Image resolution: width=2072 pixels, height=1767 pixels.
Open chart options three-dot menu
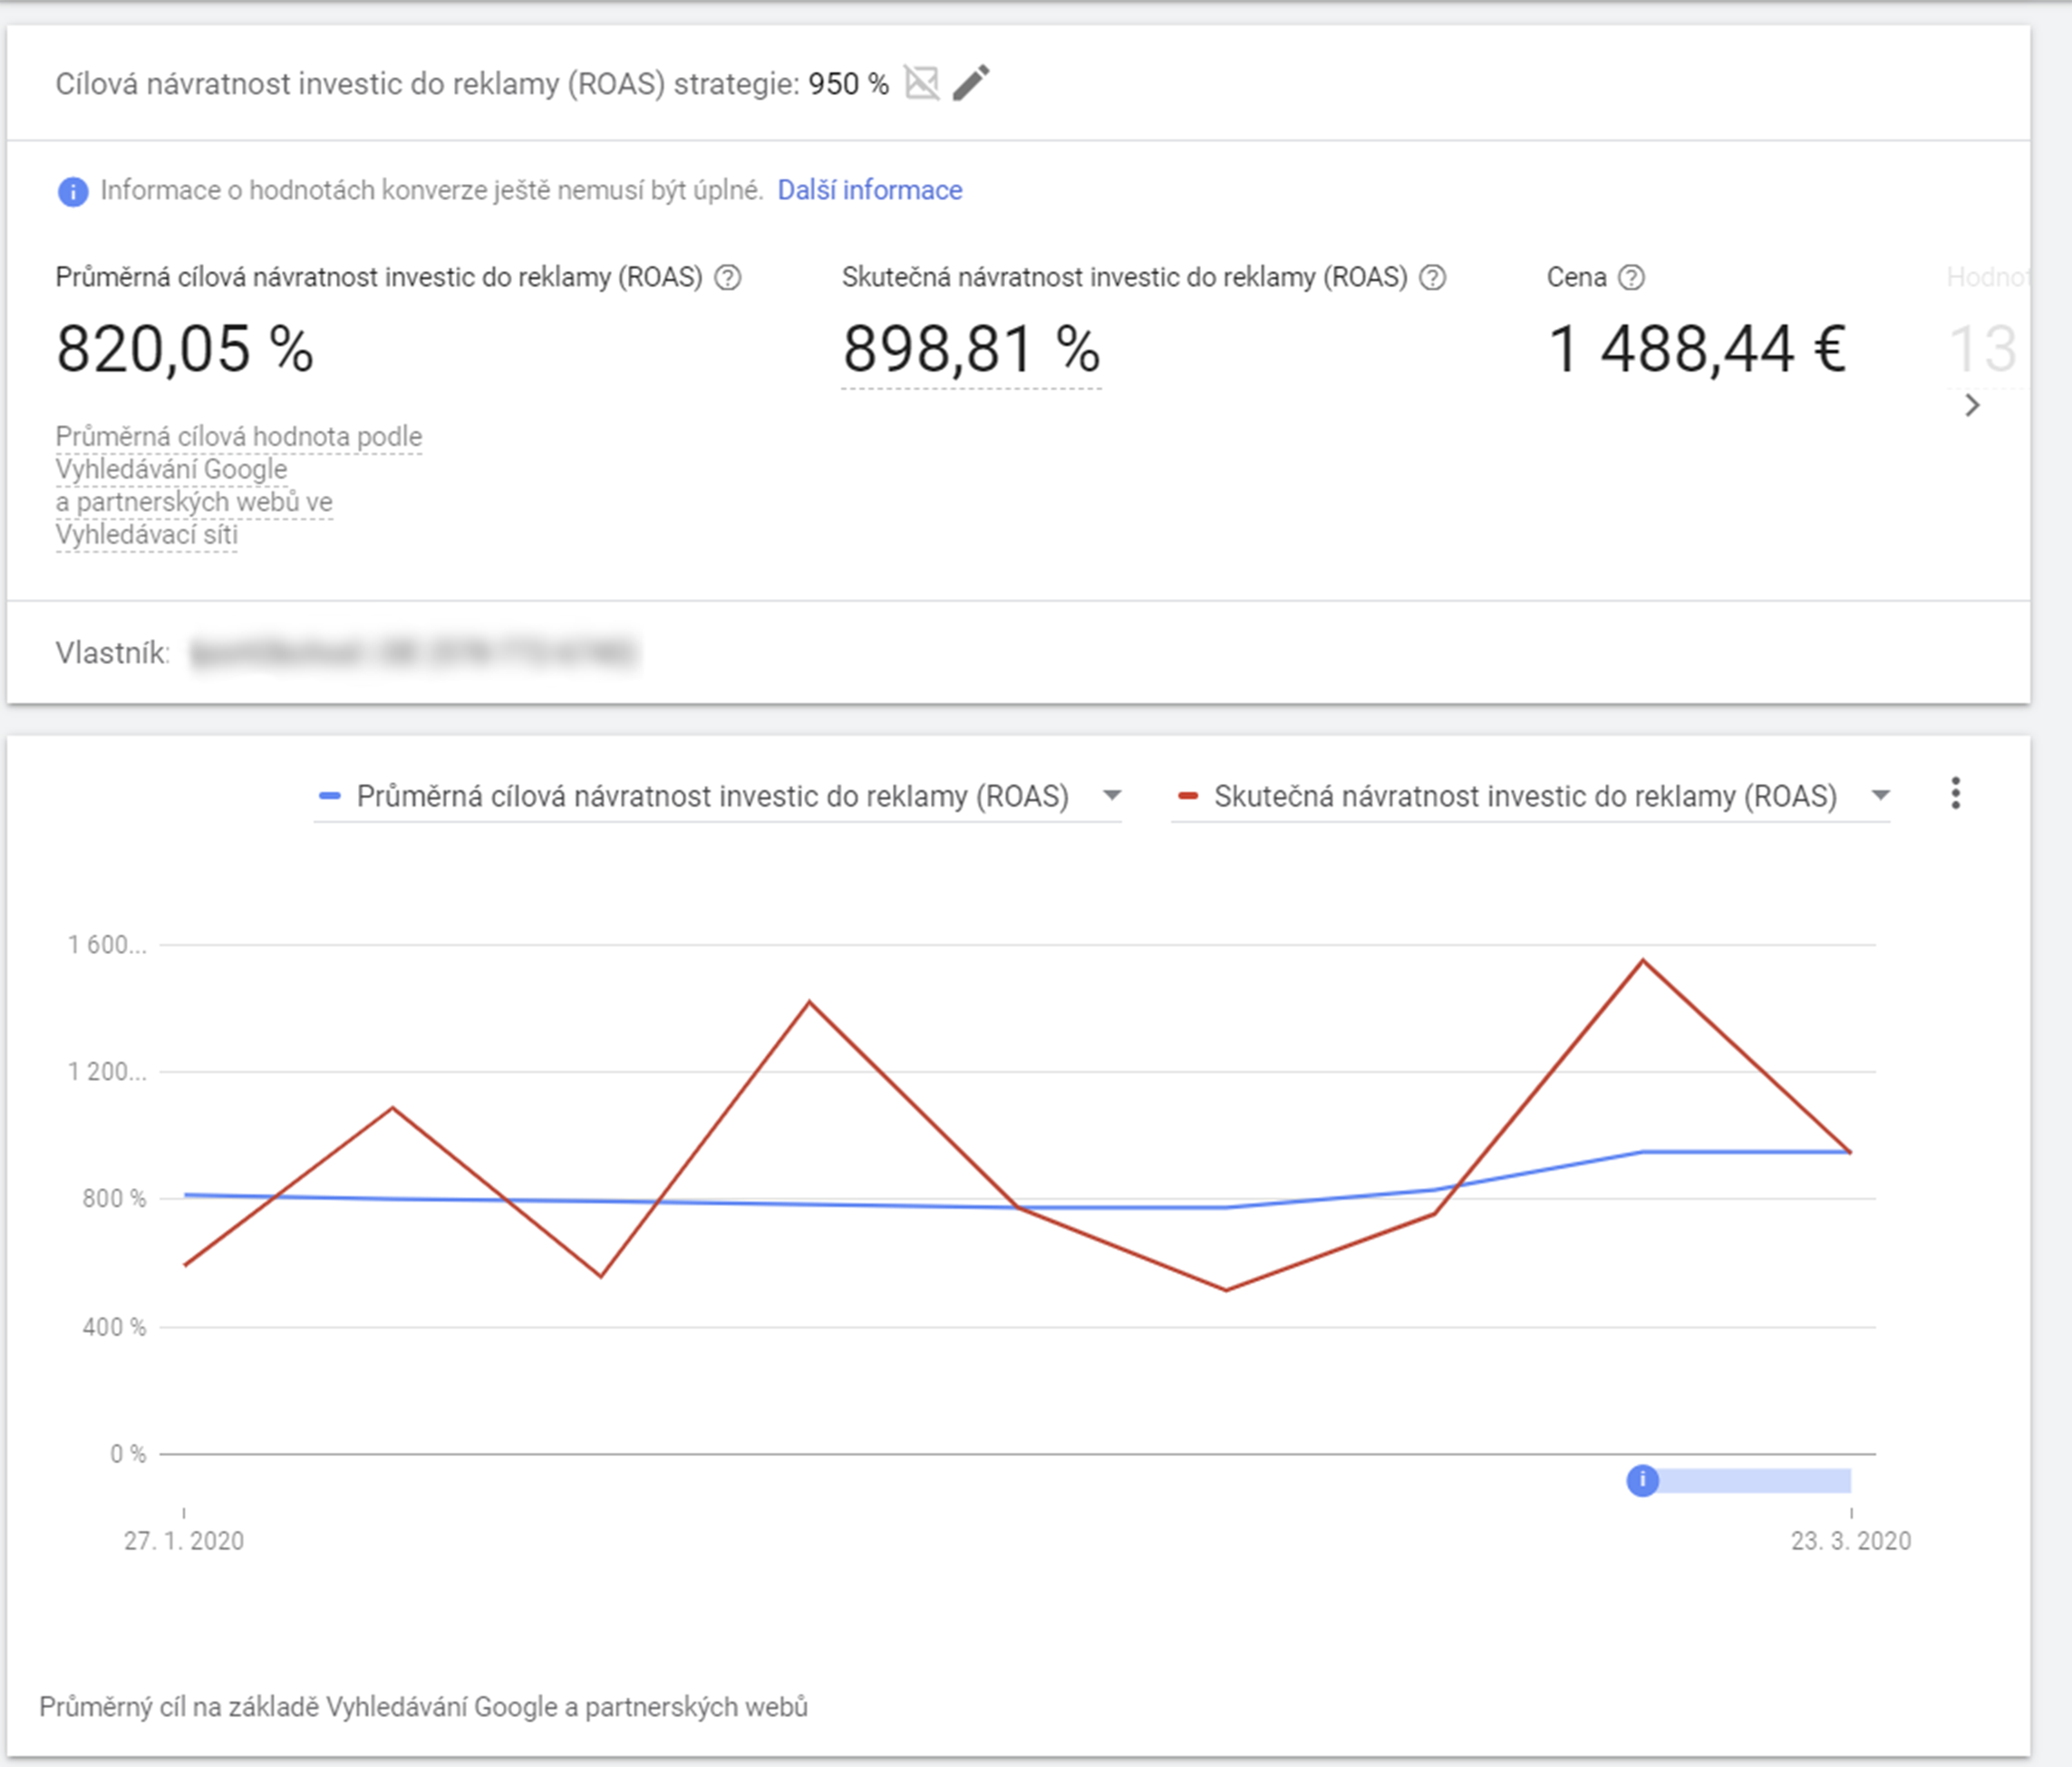(1956, 794)
